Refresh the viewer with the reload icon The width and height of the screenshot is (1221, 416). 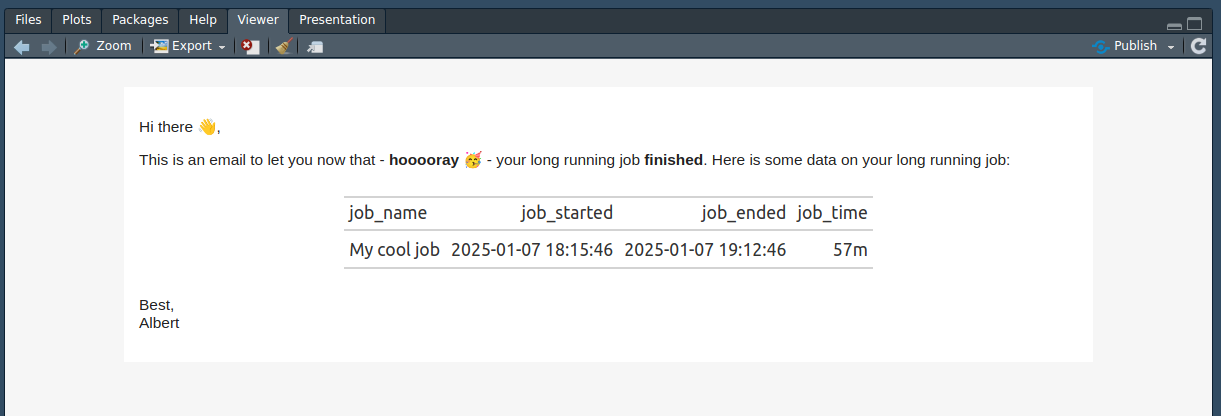point(1199,46)
